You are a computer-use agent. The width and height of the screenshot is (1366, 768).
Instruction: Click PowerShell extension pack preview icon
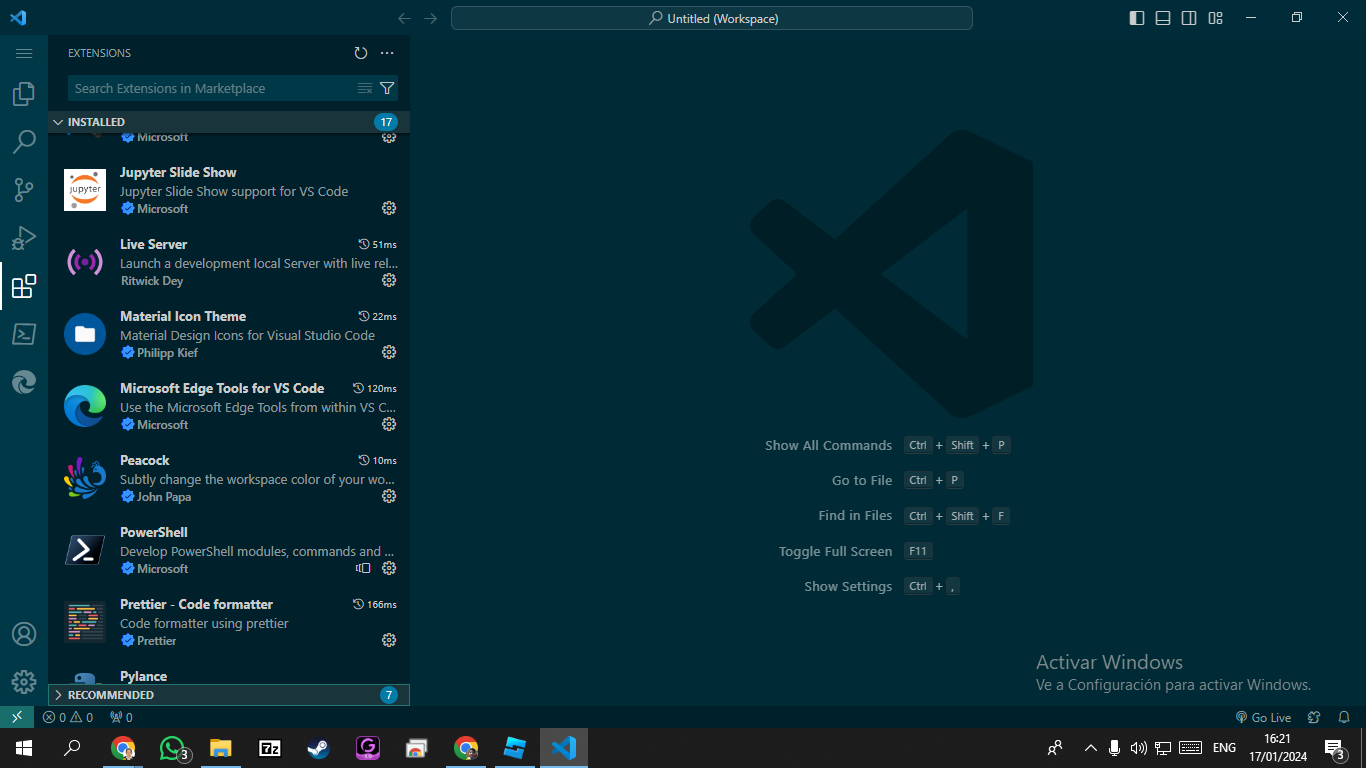pos(363,568)
